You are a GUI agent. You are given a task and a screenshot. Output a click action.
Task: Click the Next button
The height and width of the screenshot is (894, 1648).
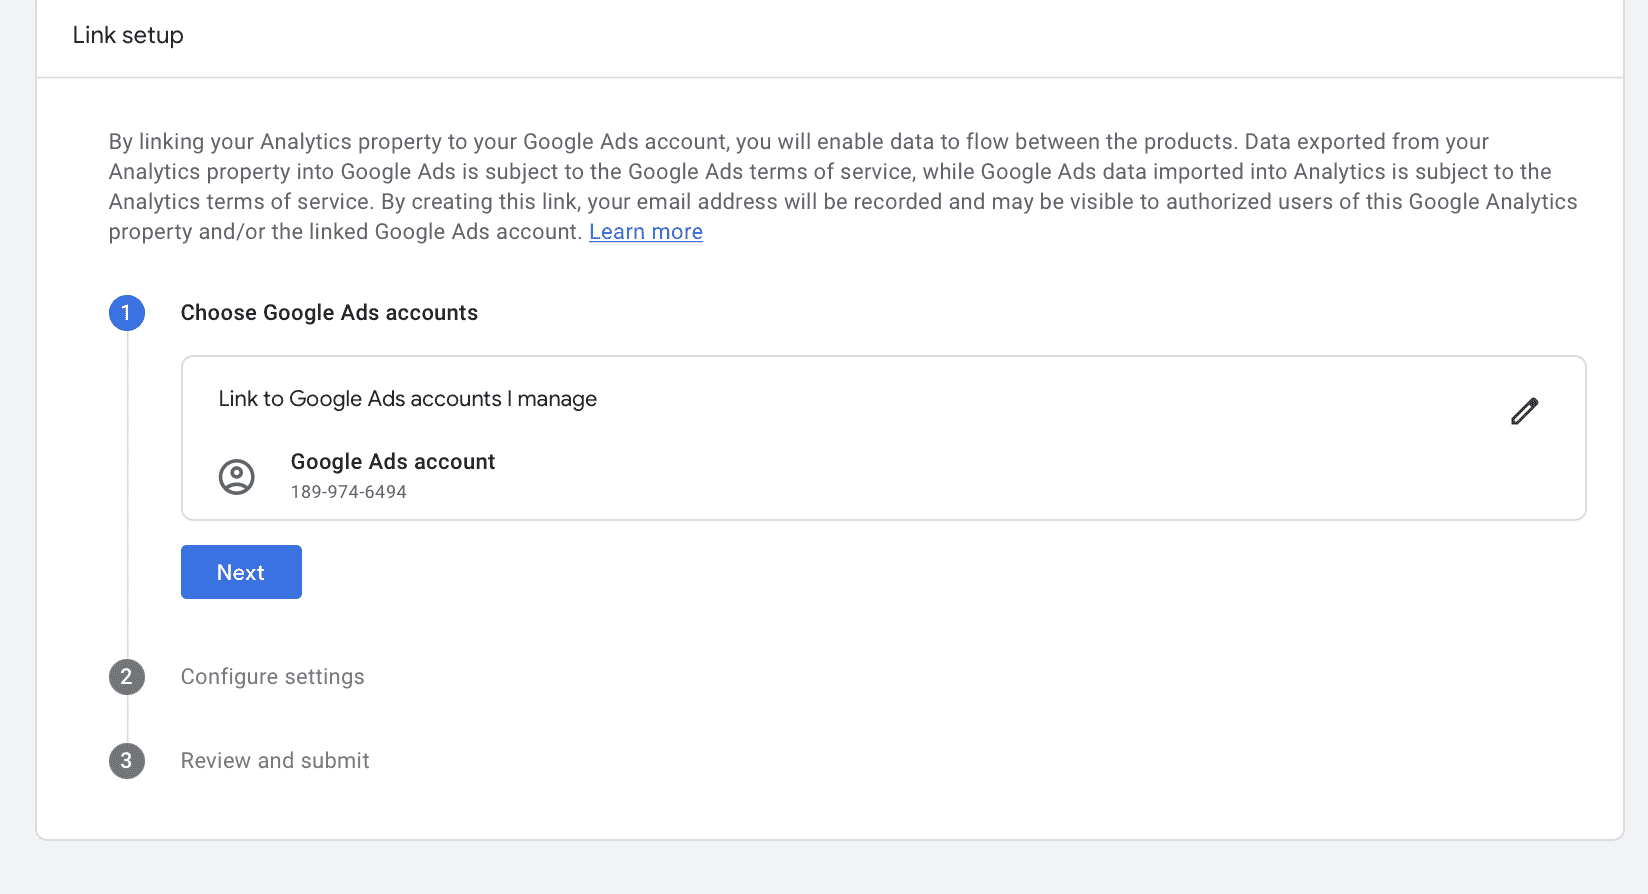tap(241, 572)
